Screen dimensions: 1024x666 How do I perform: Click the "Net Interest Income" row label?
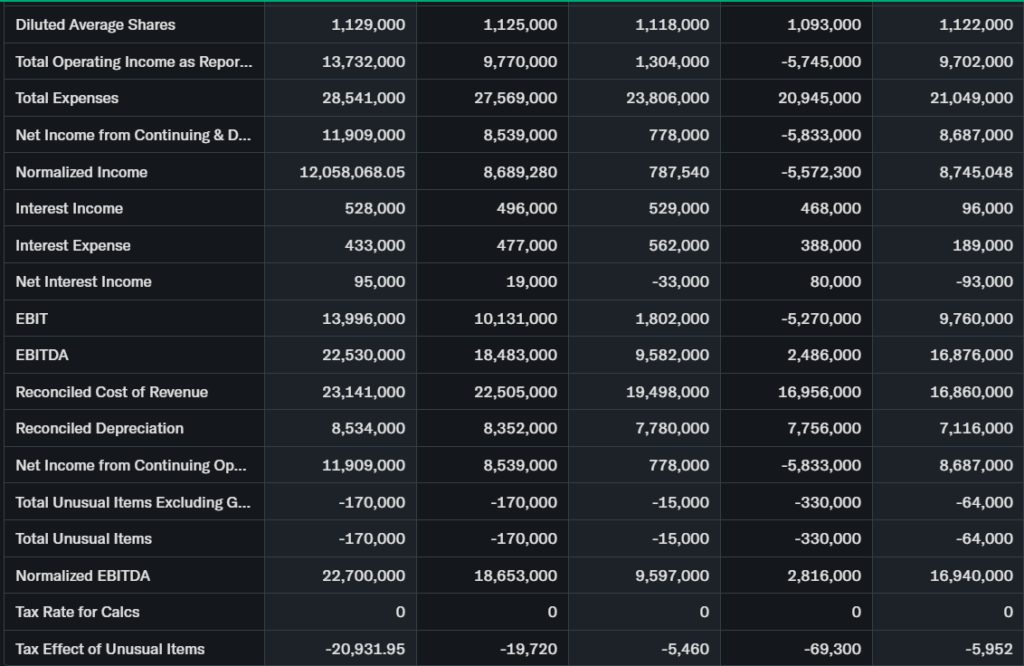[83, 282]
